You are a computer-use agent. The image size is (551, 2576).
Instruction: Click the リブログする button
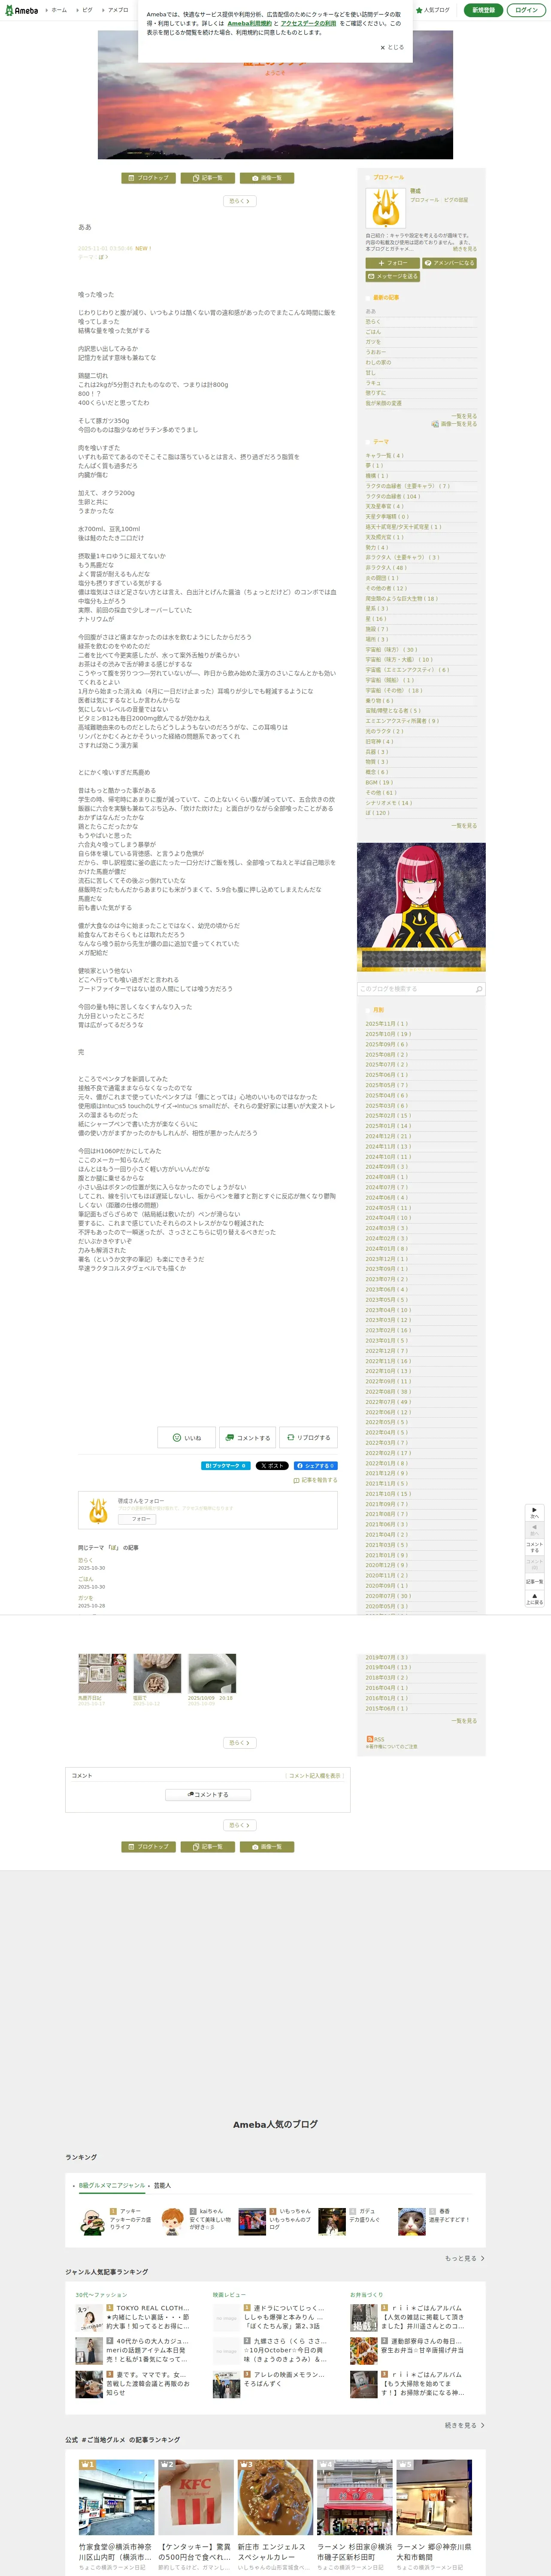308,1438
